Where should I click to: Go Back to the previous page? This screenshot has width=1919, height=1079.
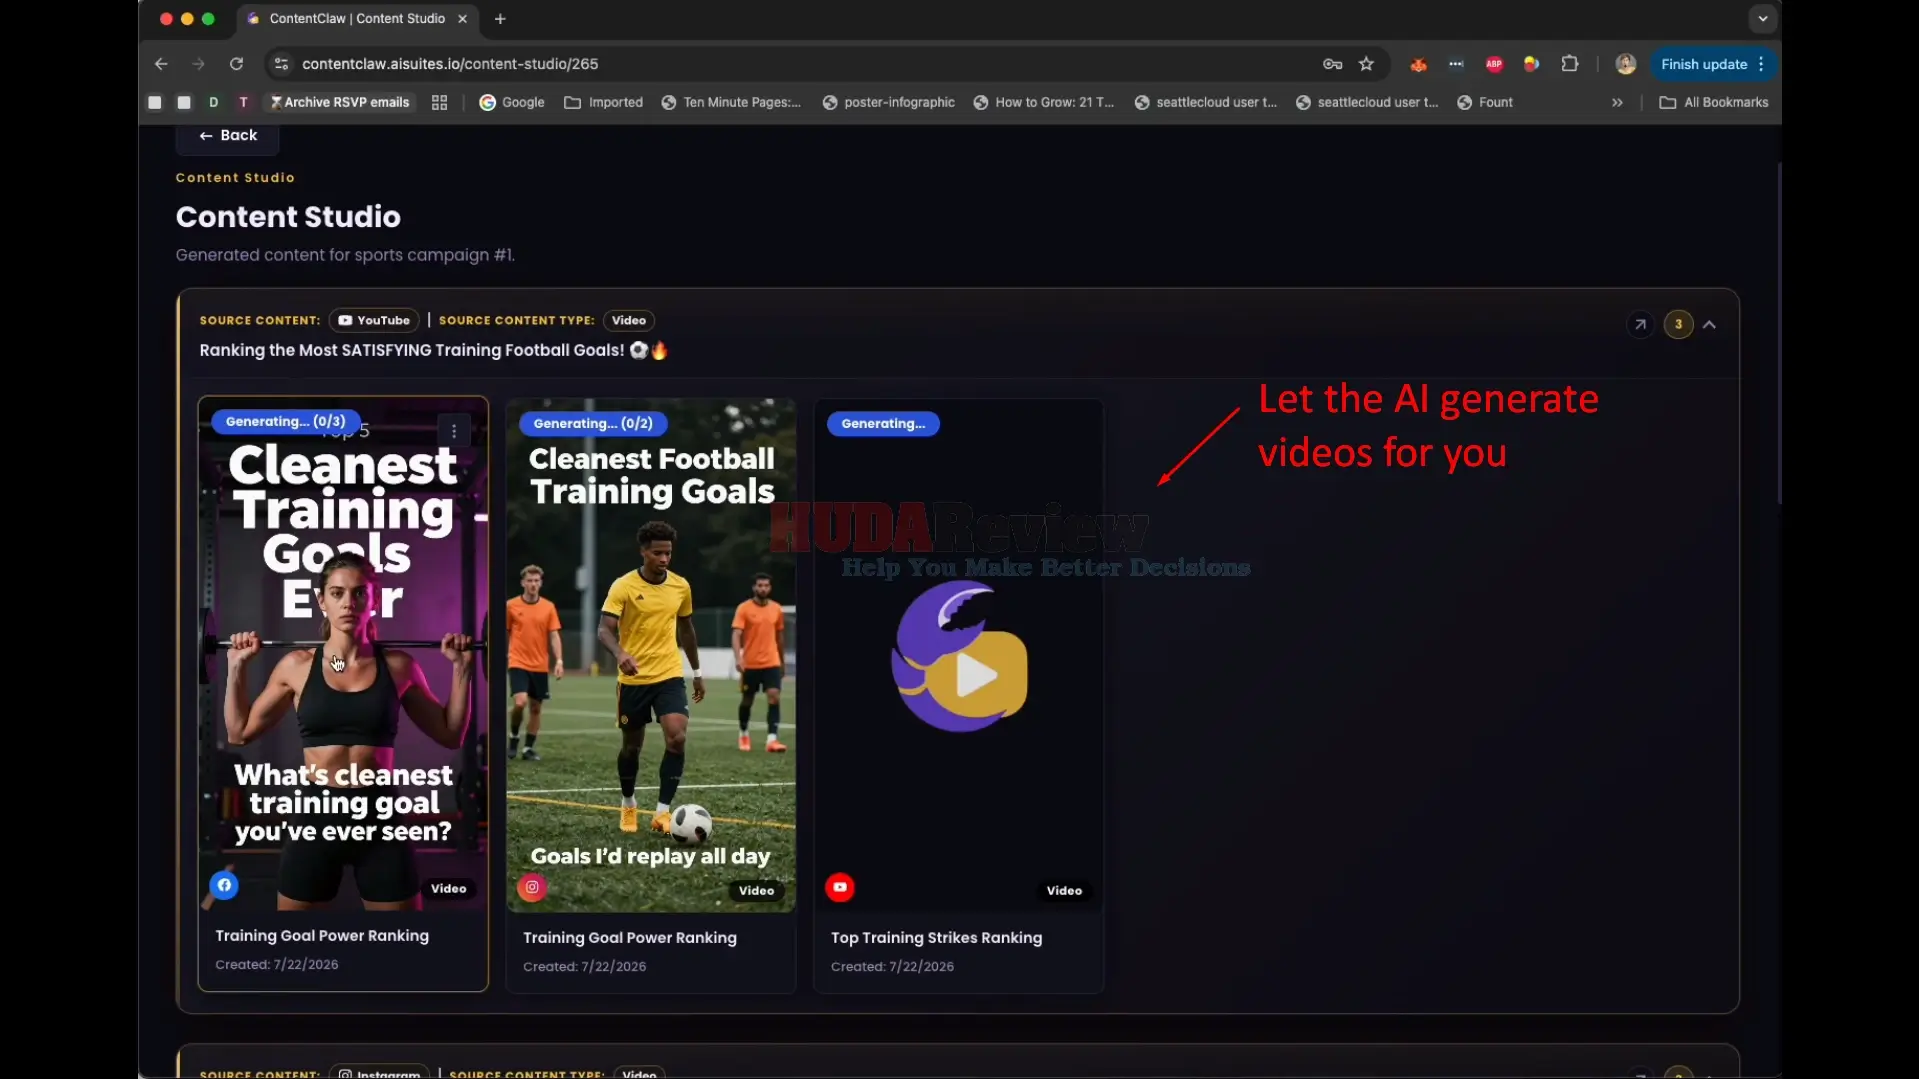pyautogui.click(x=228, y=136)
